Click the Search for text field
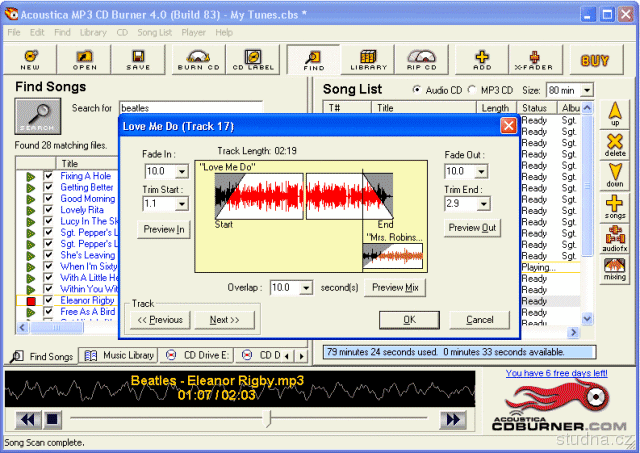The image size is (640, 453). 190,107
